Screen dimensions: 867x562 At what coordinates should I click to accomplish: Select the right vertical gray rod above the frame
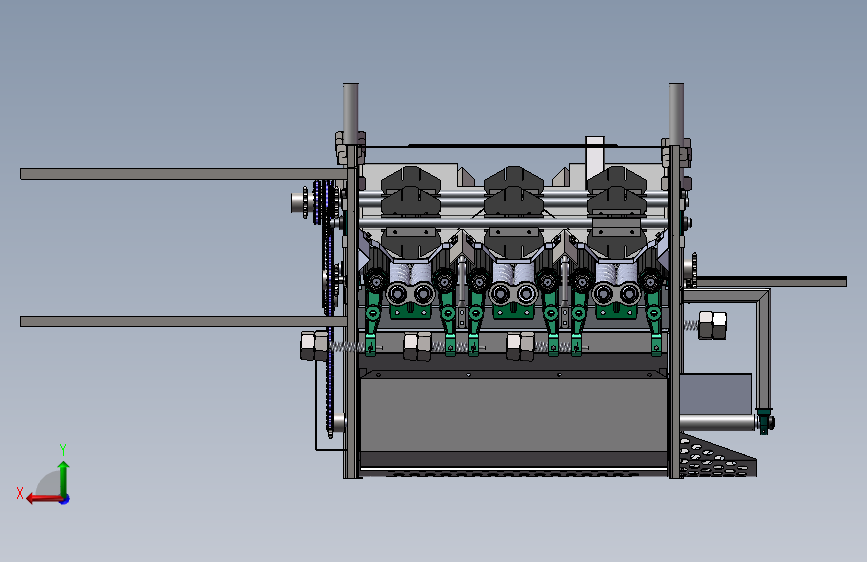(x=676, y=114)
